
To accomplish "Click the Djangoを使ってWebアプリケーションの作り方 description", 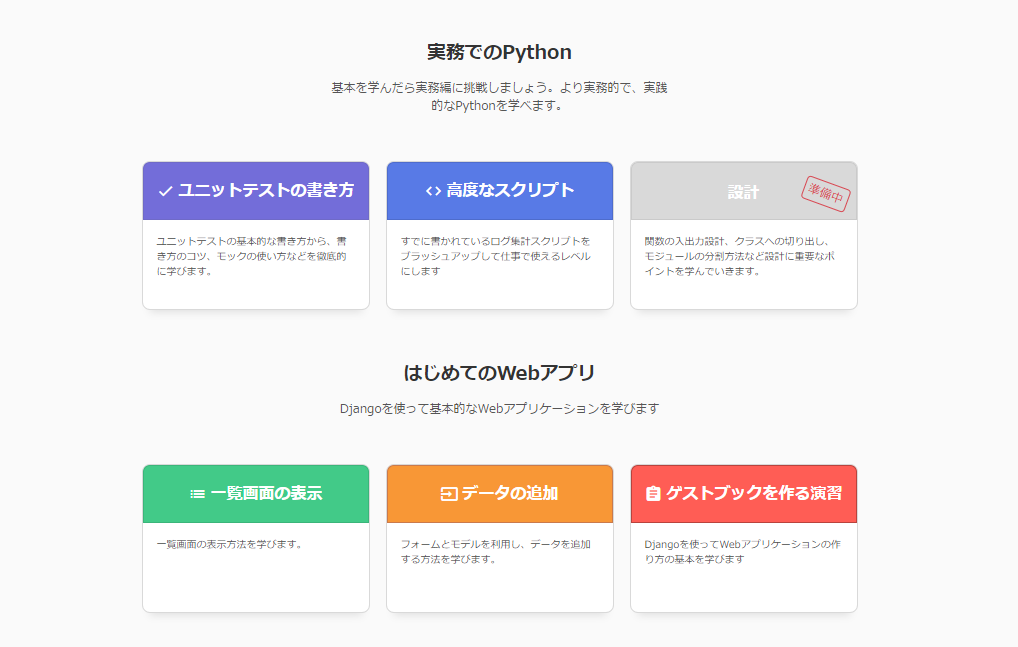I will [742, 552].
